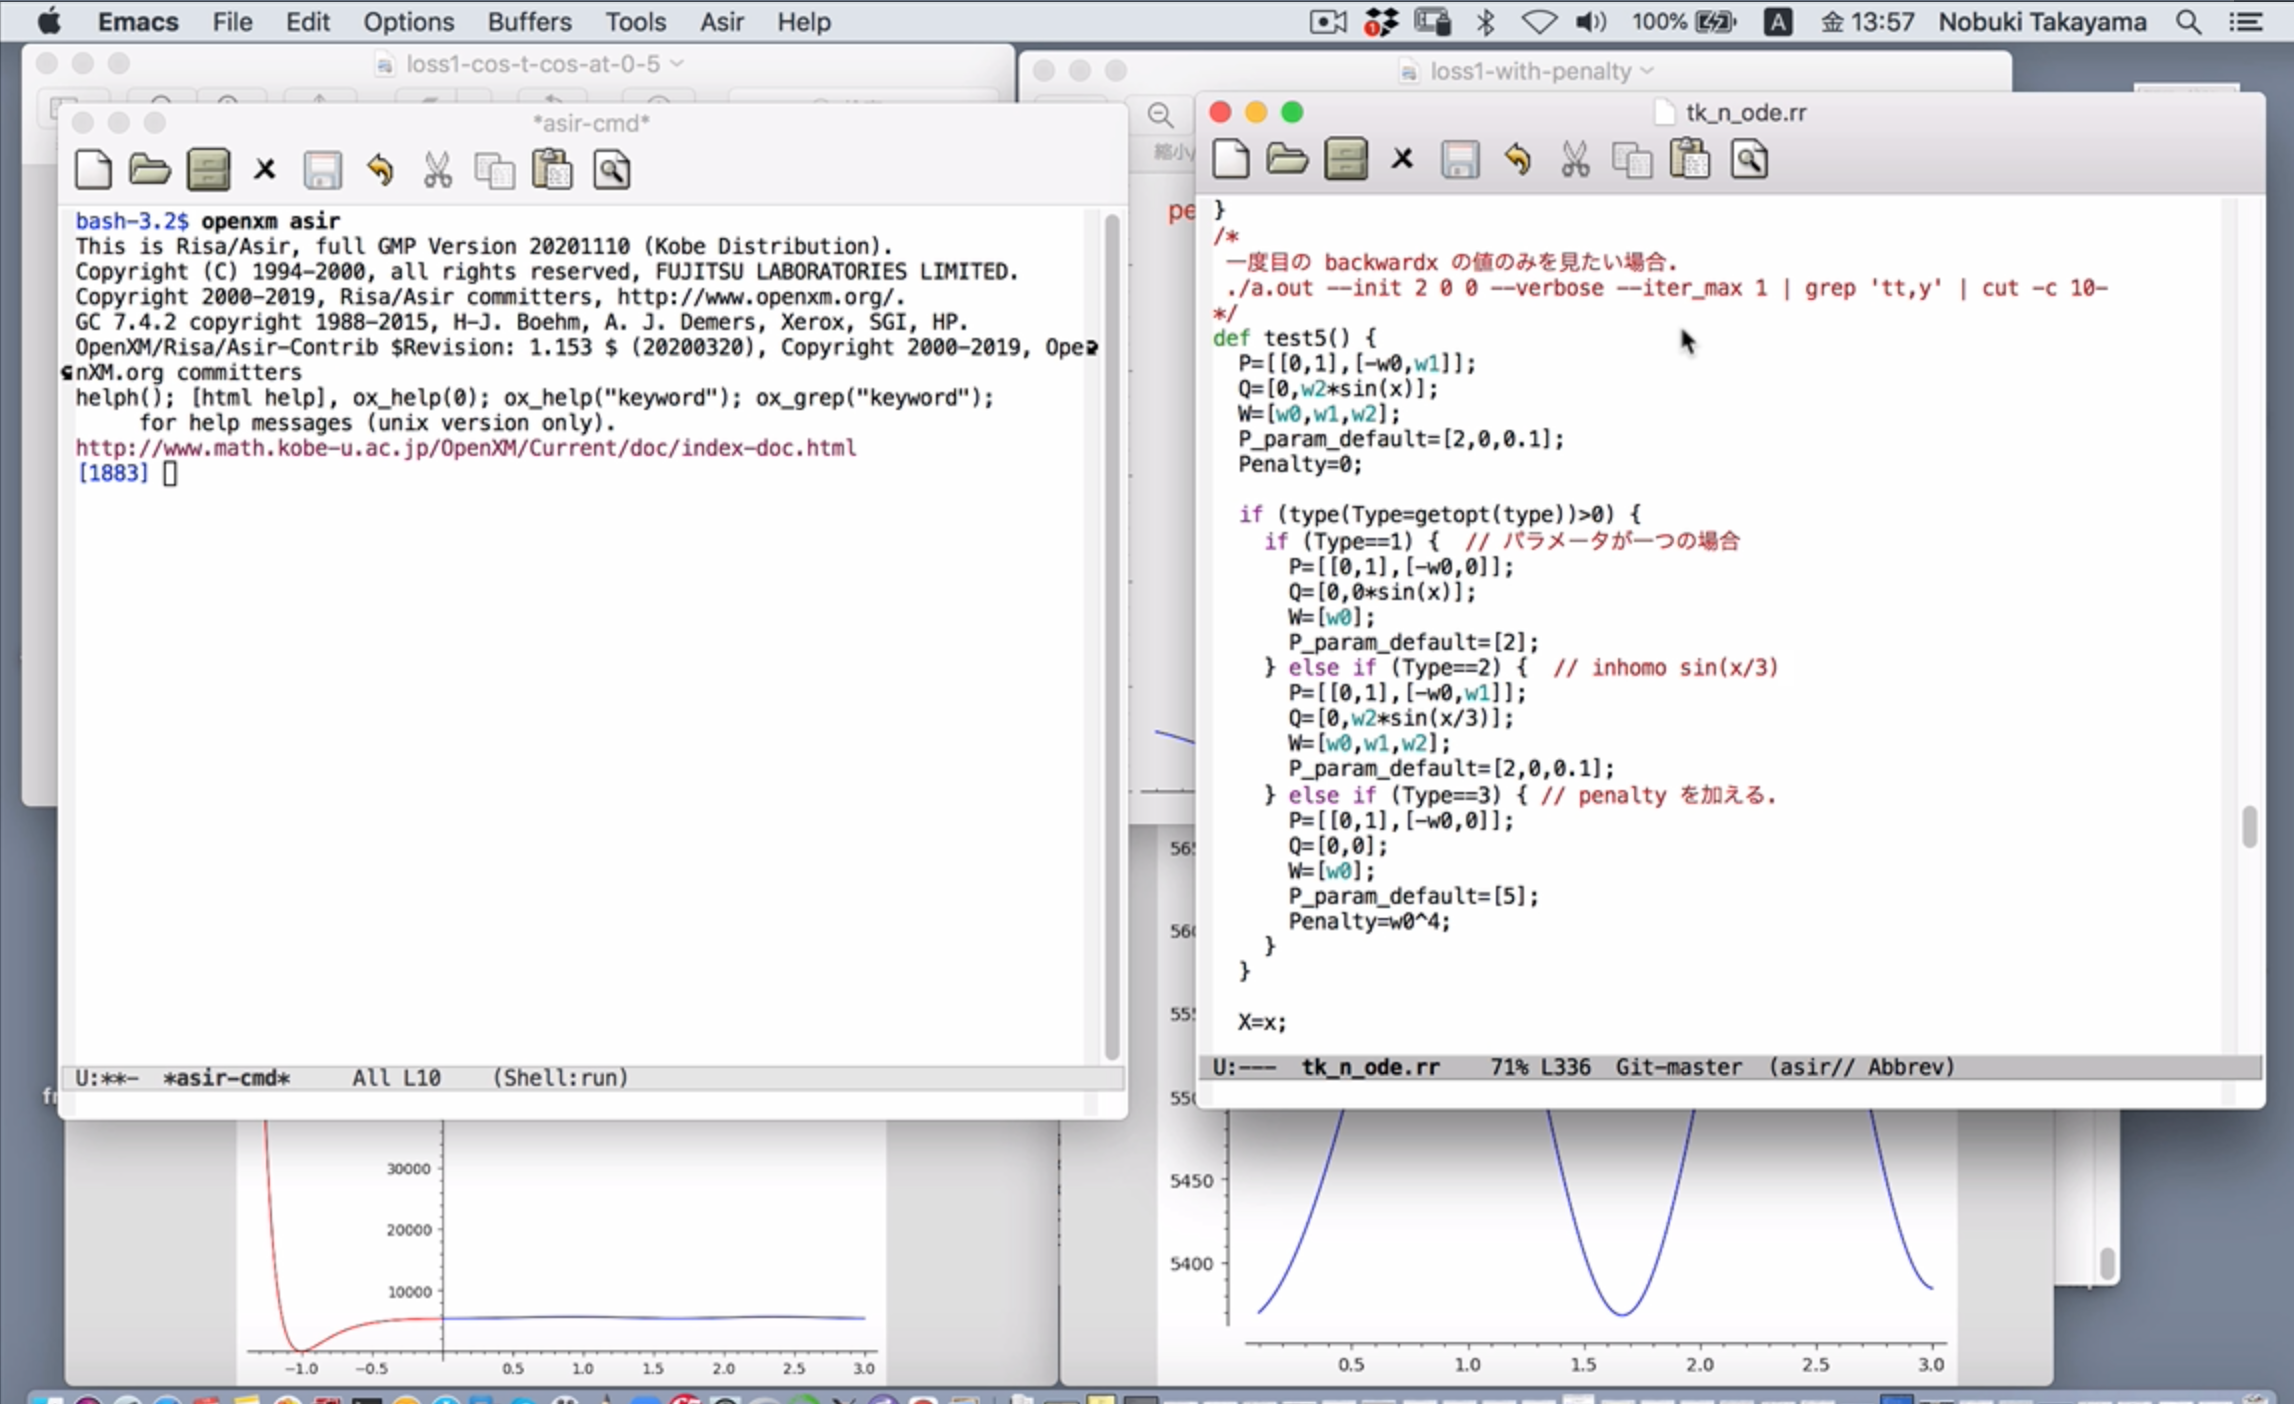2294x1404 pixels.
Task: Click volume speaker icon in menu bar
Action: coord(1591,22)
